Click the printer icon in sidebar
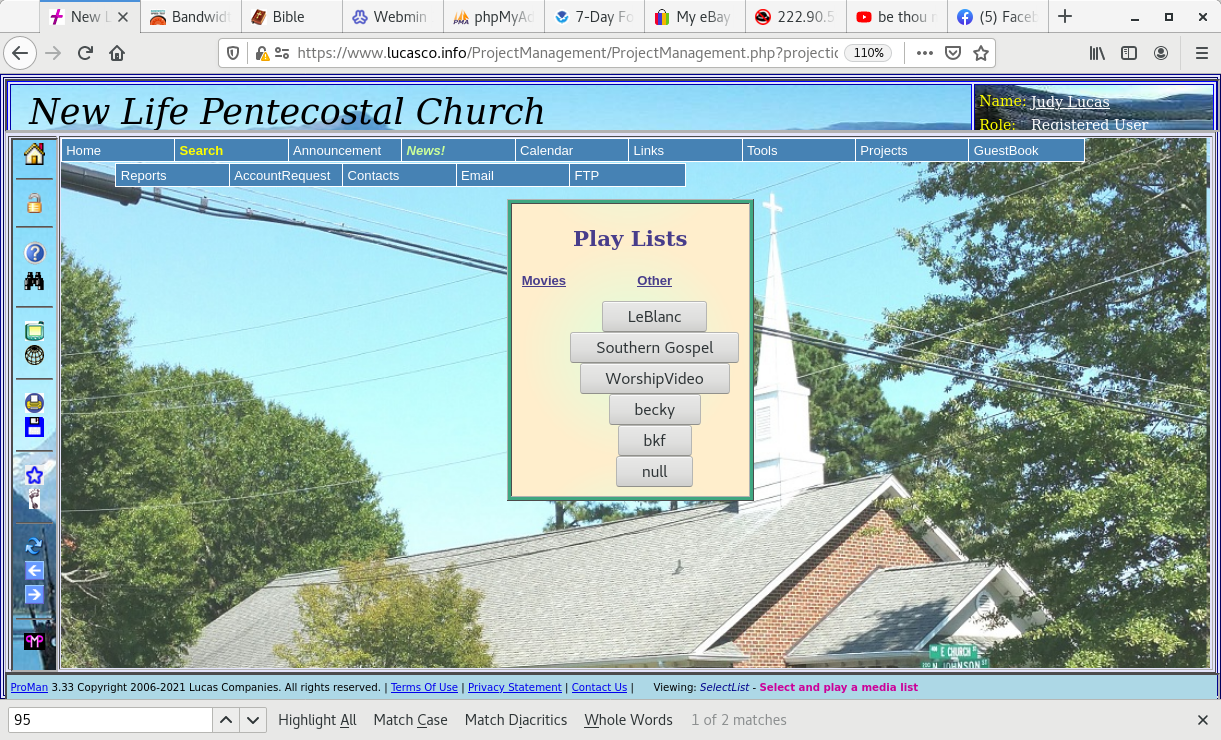This screenshot has width=1221, height=740. coord(34,403)
